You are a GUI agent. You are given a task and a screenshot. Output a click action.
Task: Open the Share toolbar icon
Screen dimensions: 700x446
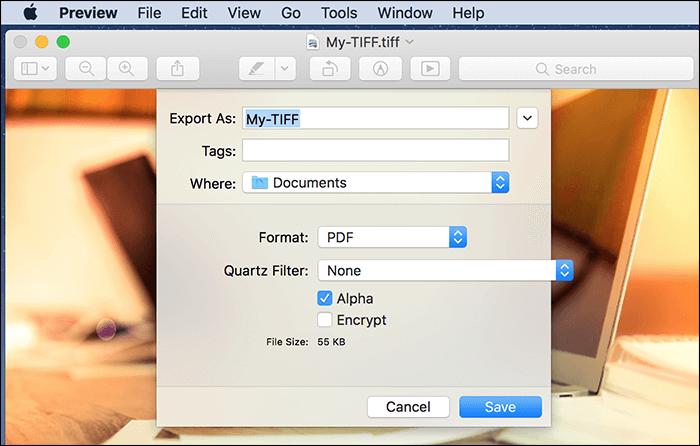(x=177, y=69)
